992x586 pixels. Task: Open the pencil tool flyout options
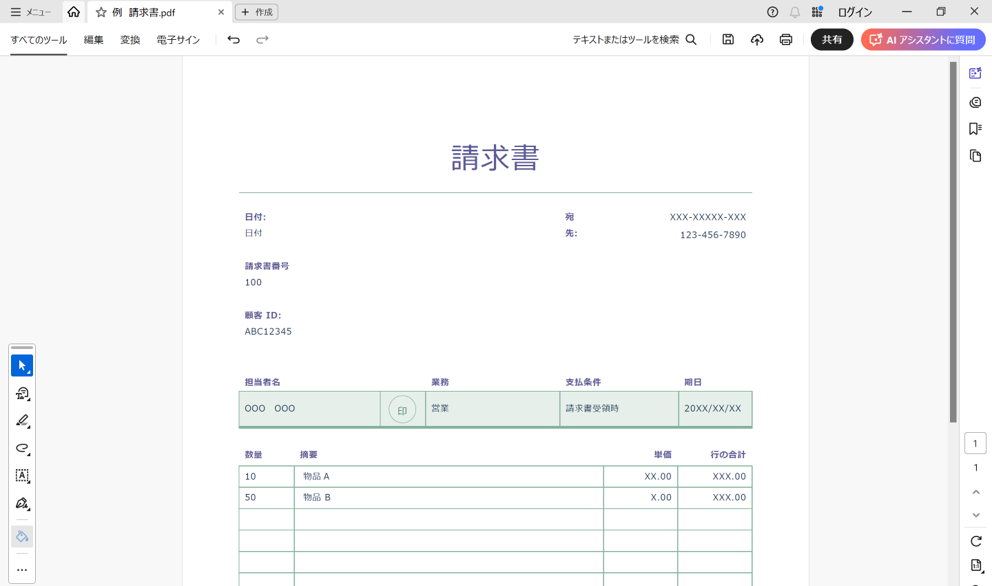coord(30,429)
